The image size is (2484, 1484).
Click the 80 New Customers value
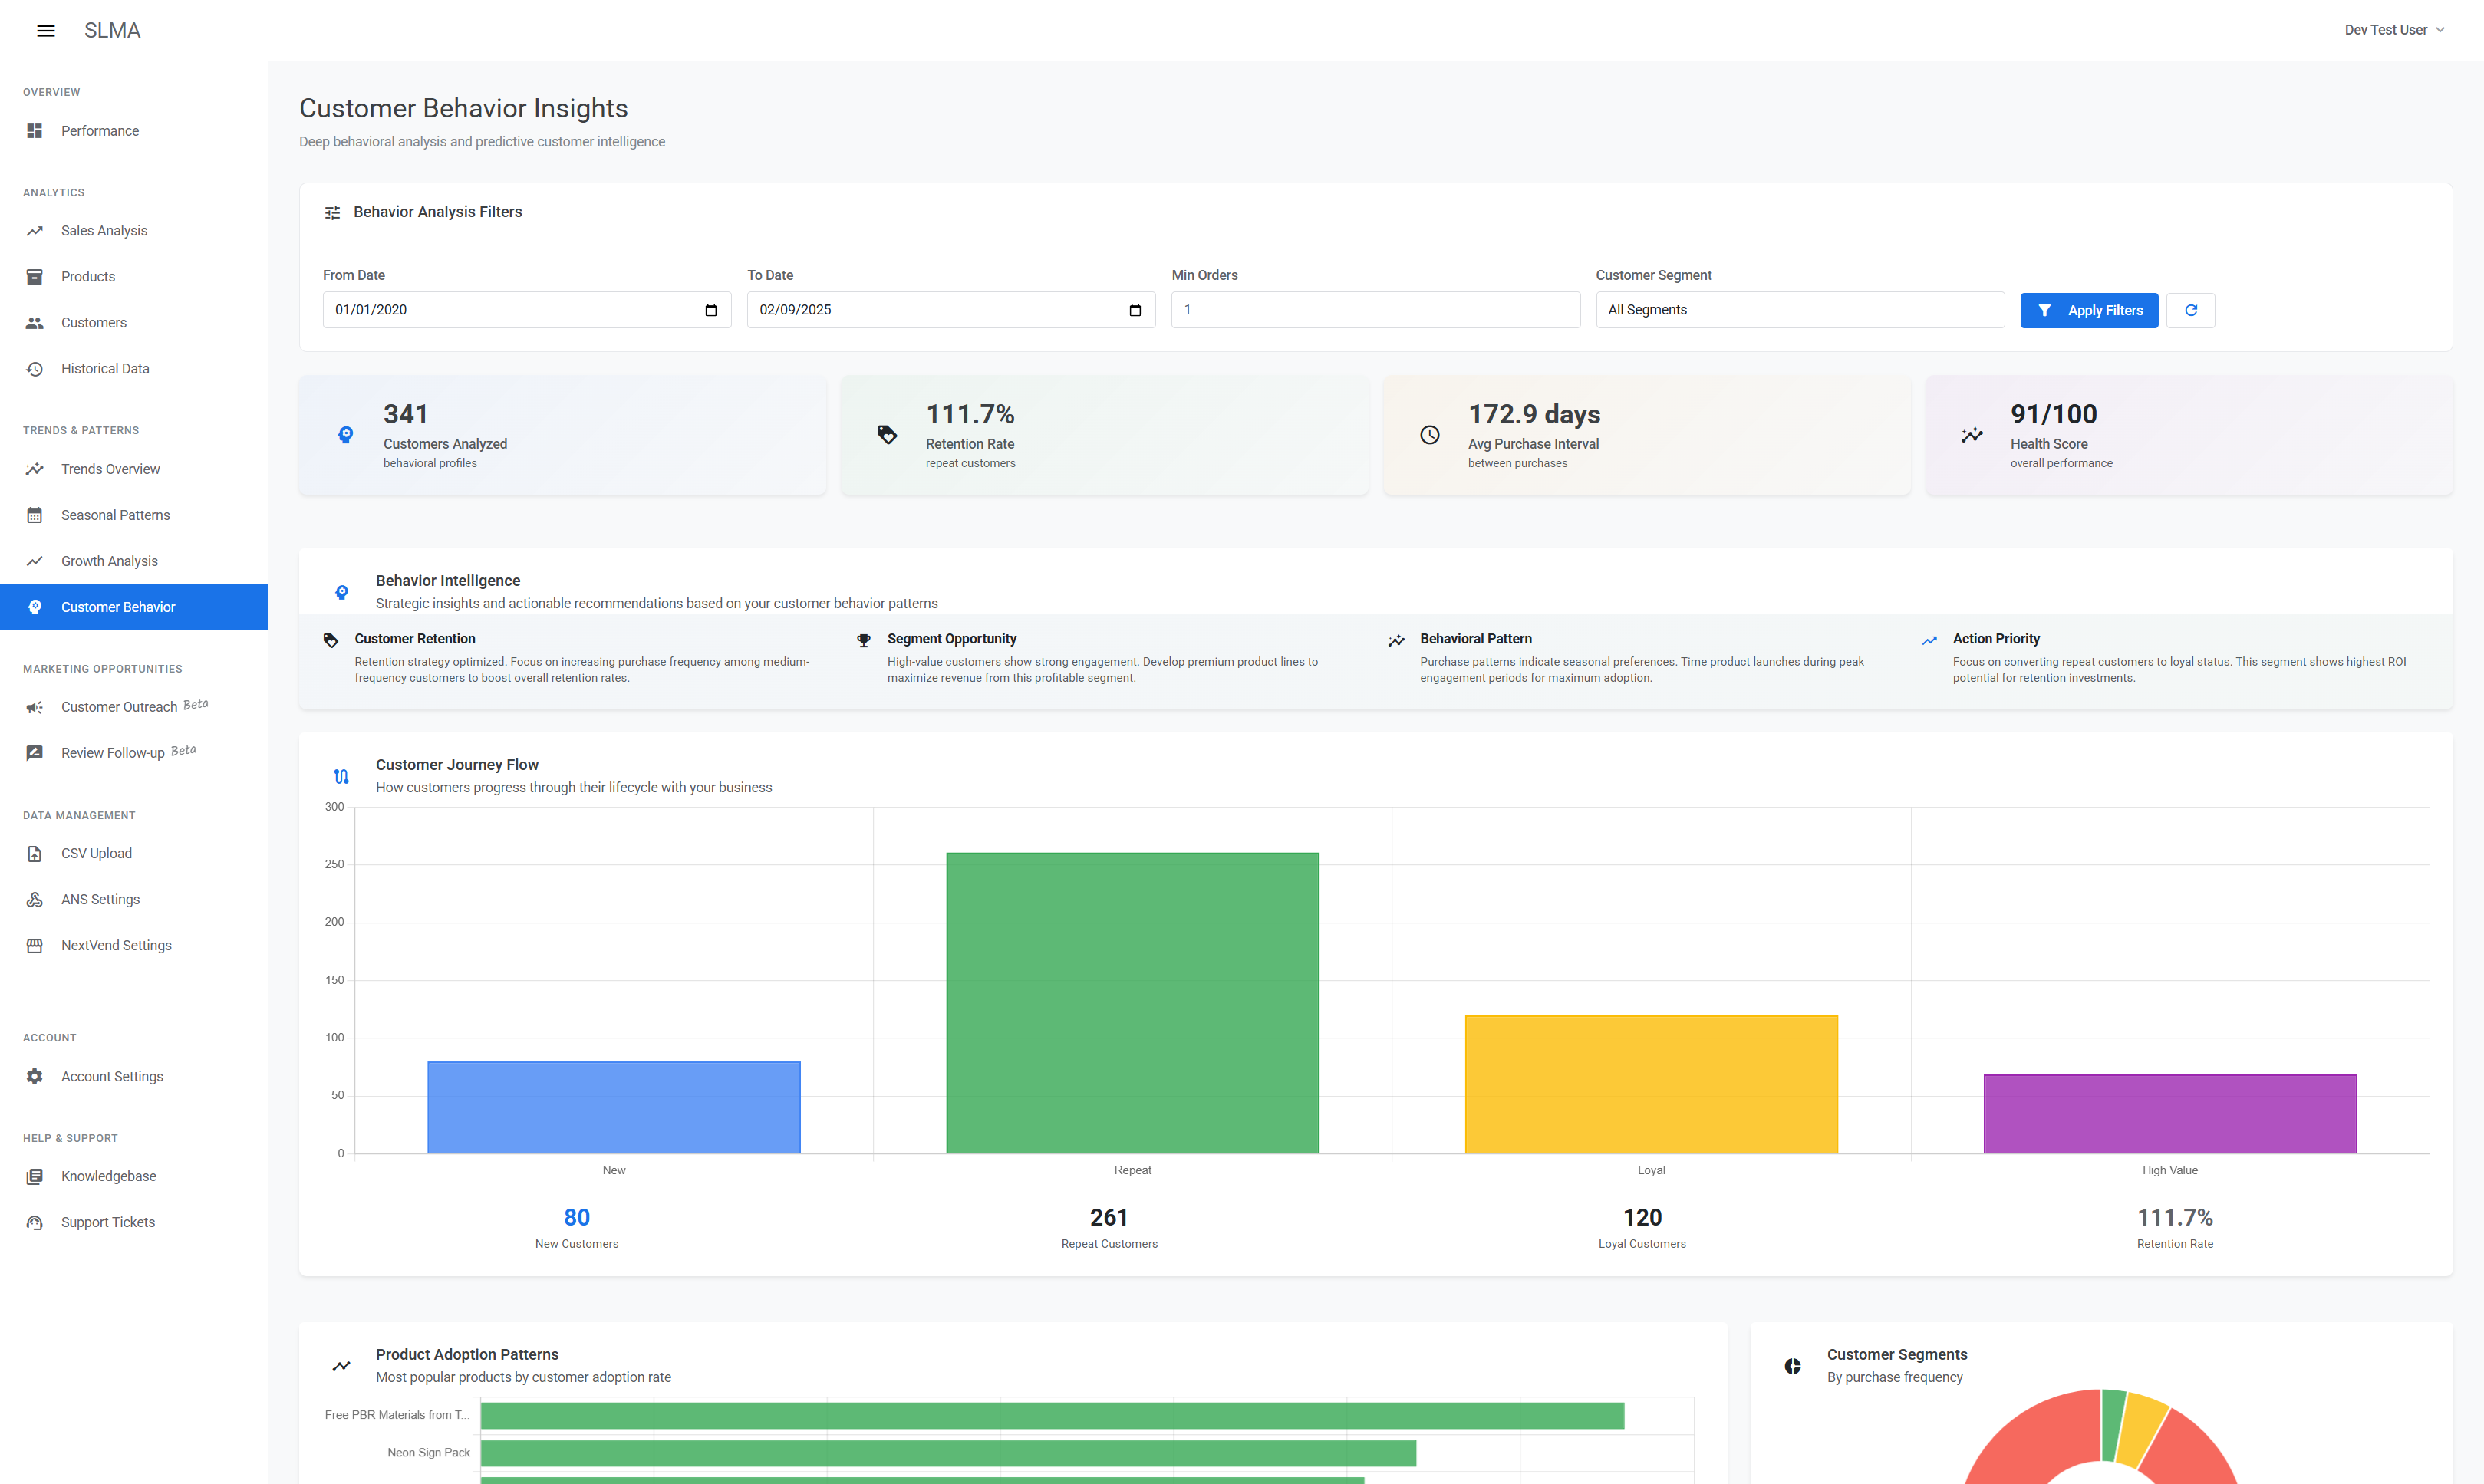click(577, 1218)
